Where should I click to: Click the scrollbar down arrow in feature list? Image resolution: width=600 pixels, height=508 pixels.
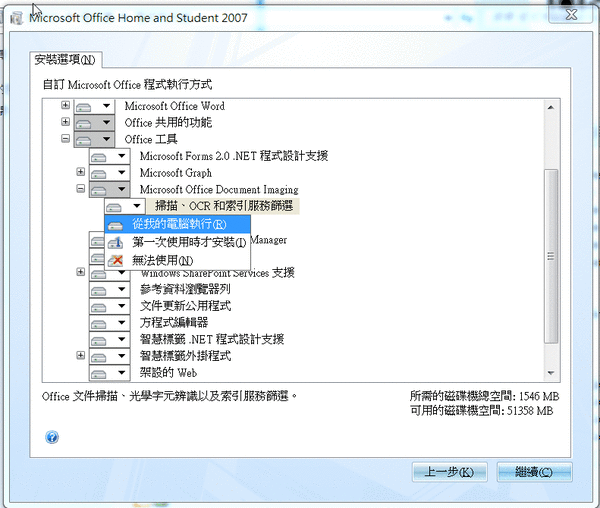click(551, 373)
